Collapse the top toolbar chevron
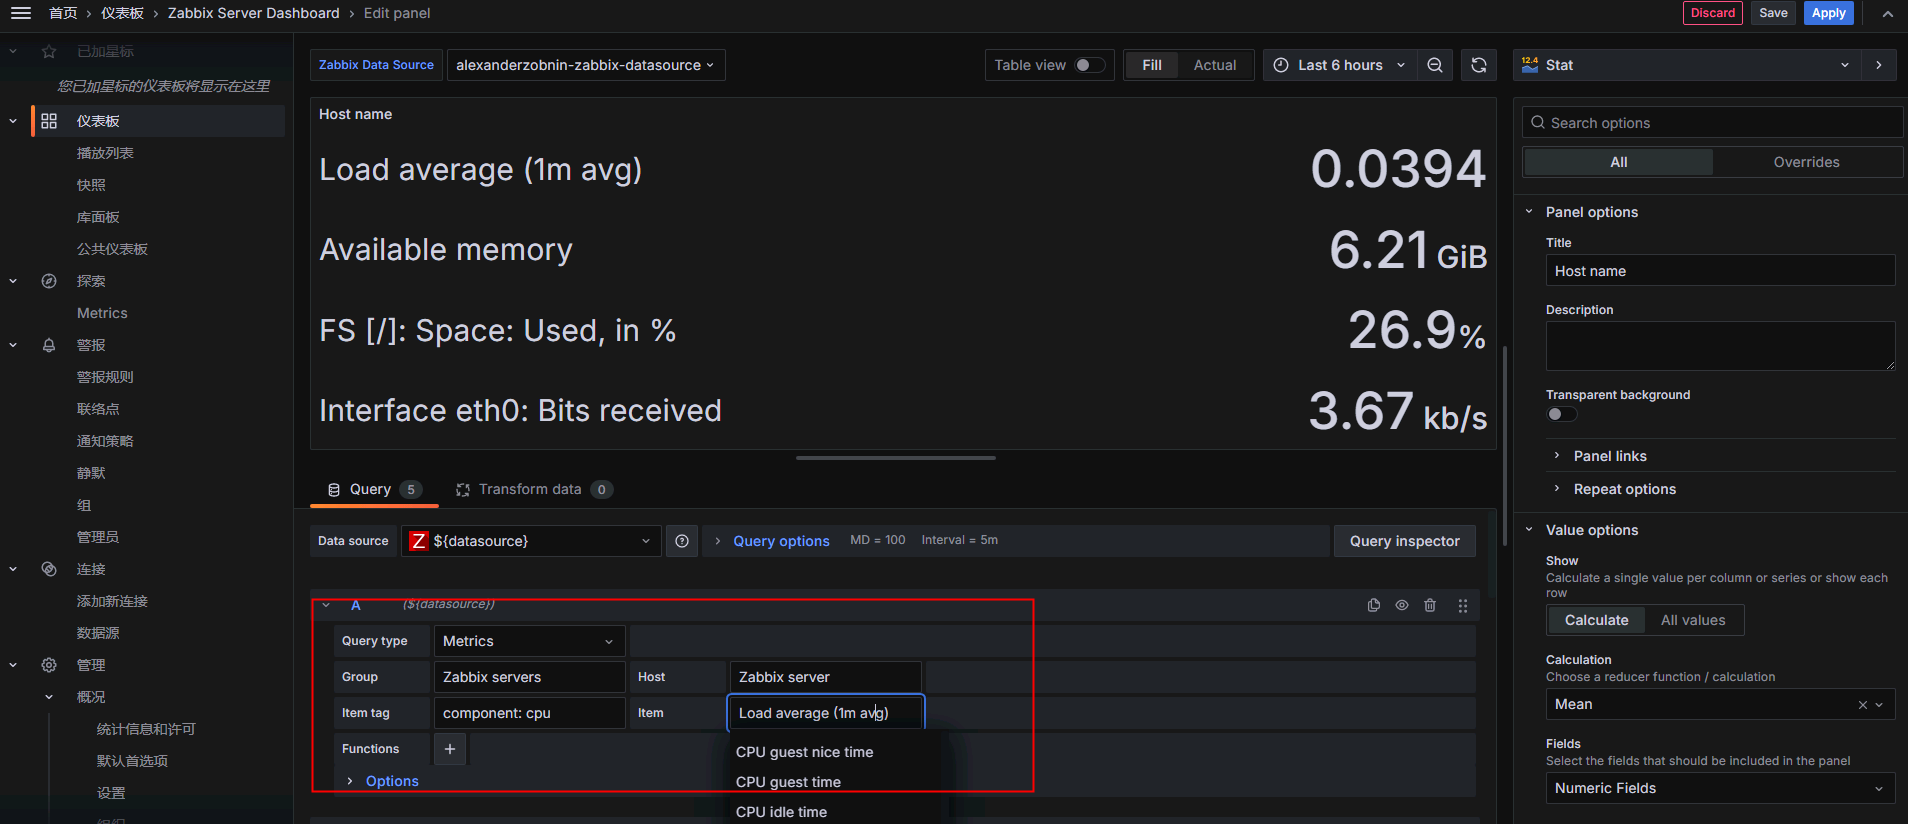The height and width of the screenshot is (824, 1908). (1887, 13)
